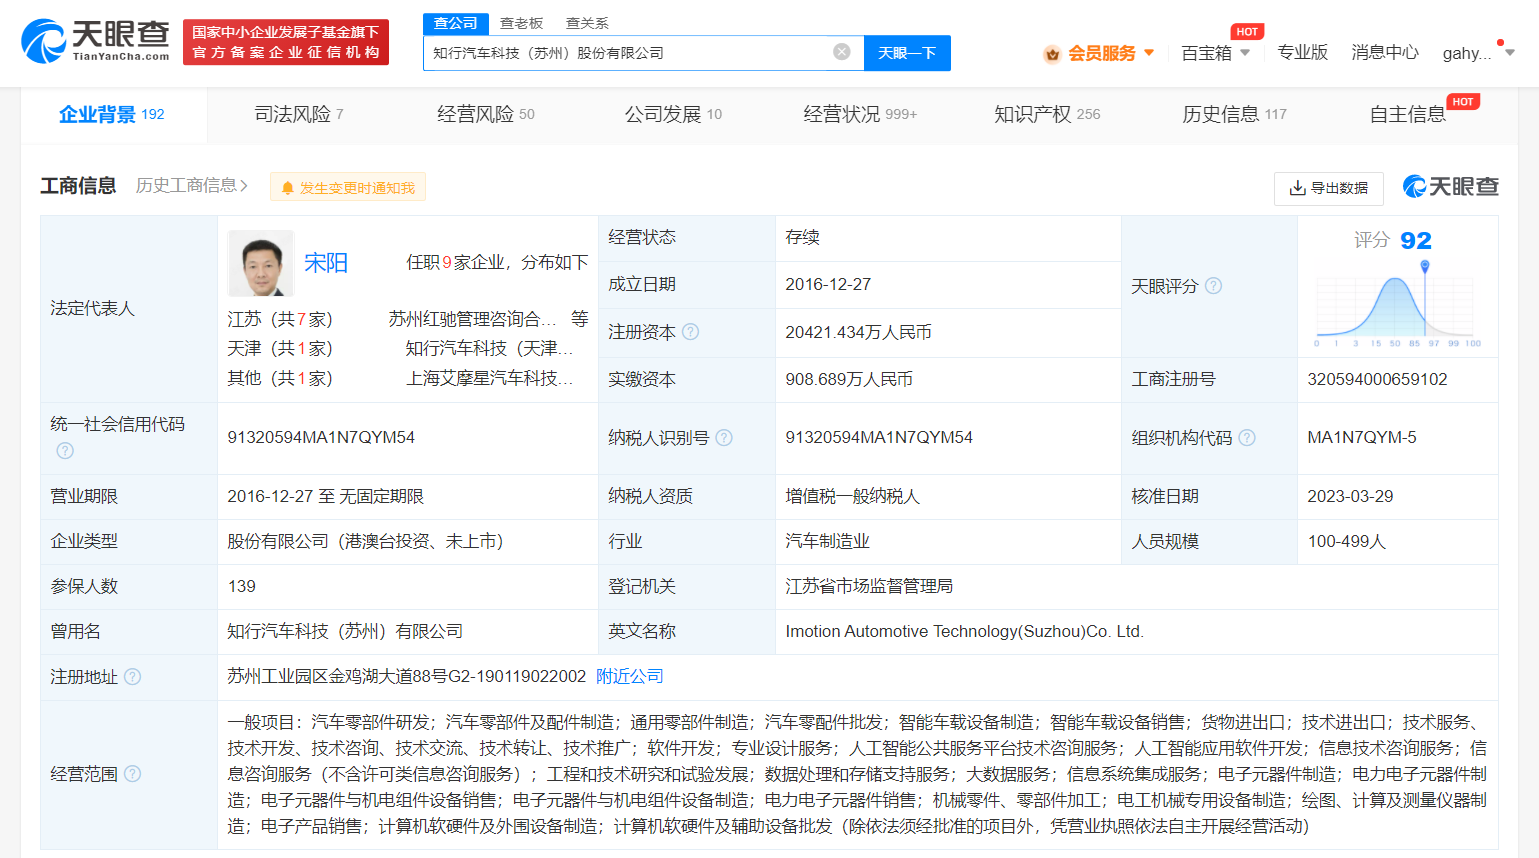Image resolution: width=1539 pixels, height=858 pixels.
Task: Select the 历史信息 117 tab
Action: click(1234, 115)
